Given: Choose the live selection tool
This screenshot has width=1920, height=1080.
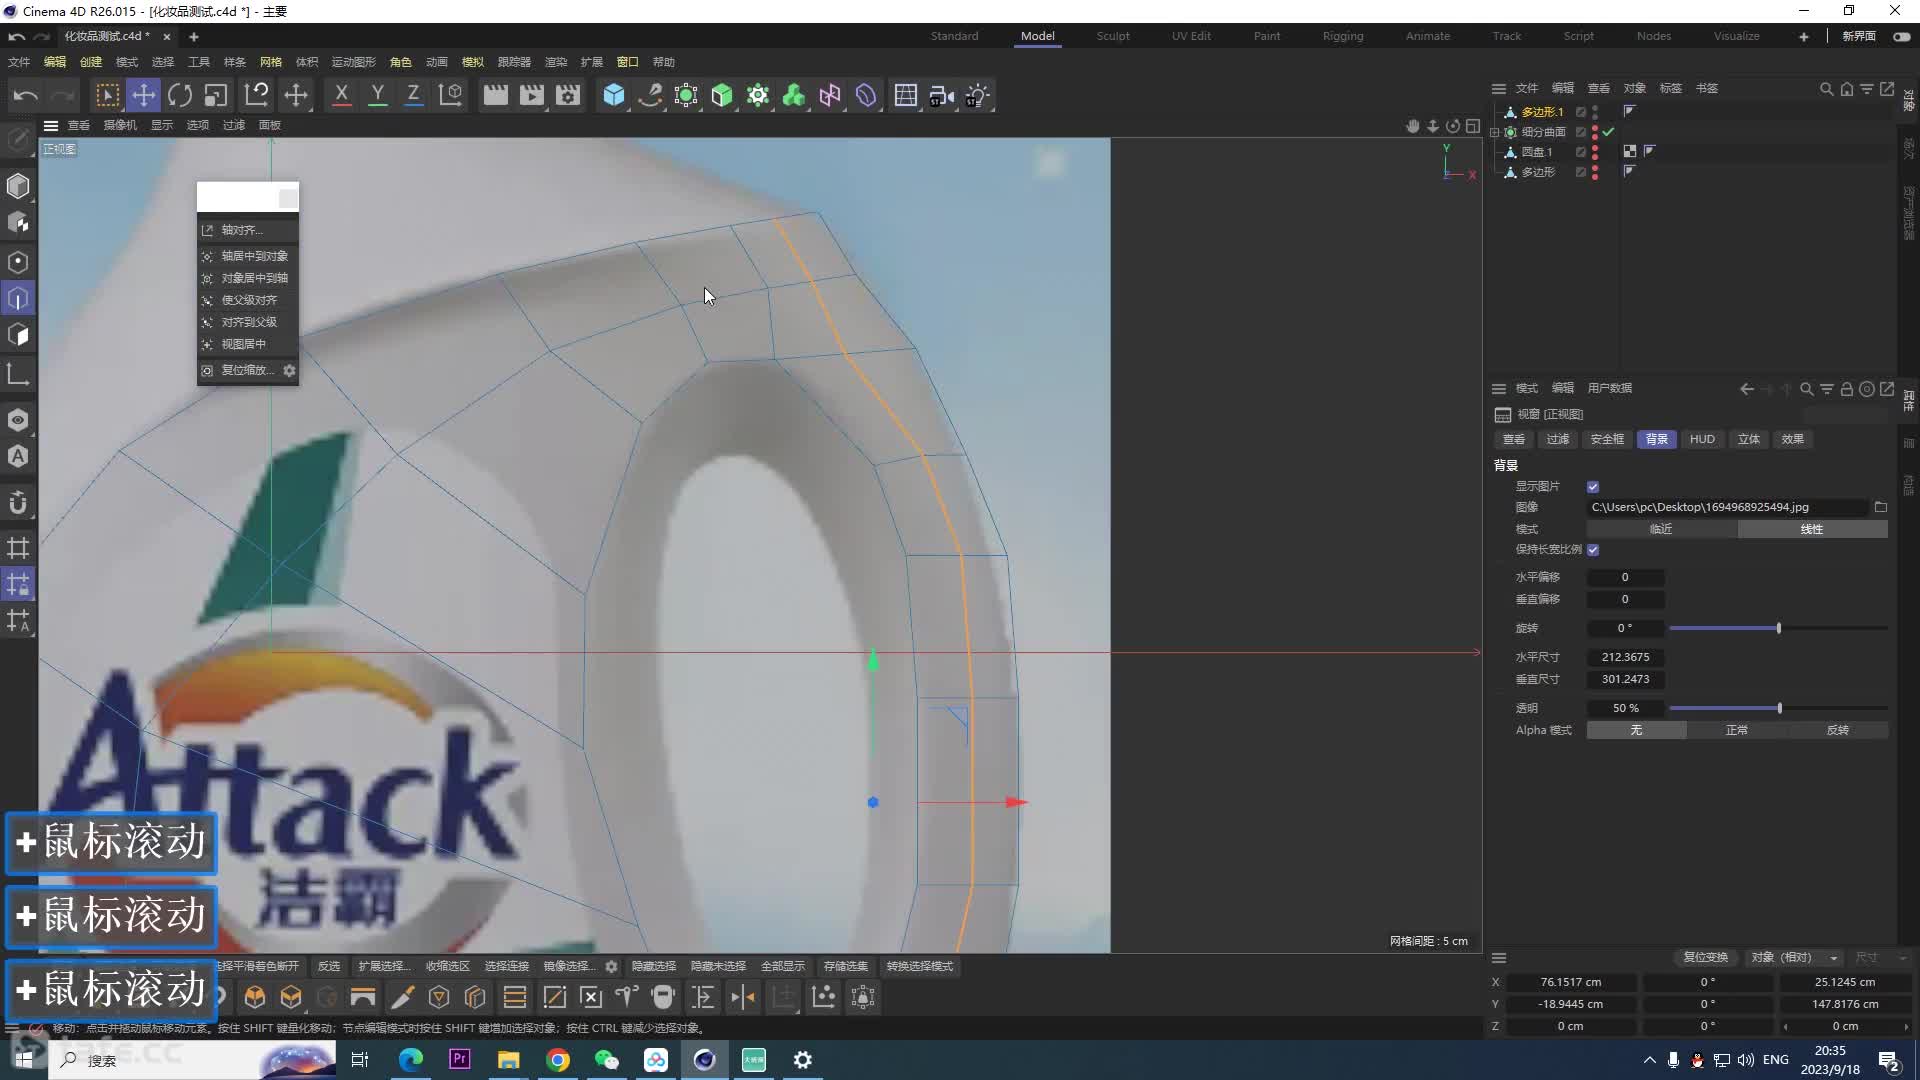Looking at the screenshot, I should pyautogui.click(x=107, y=96).
